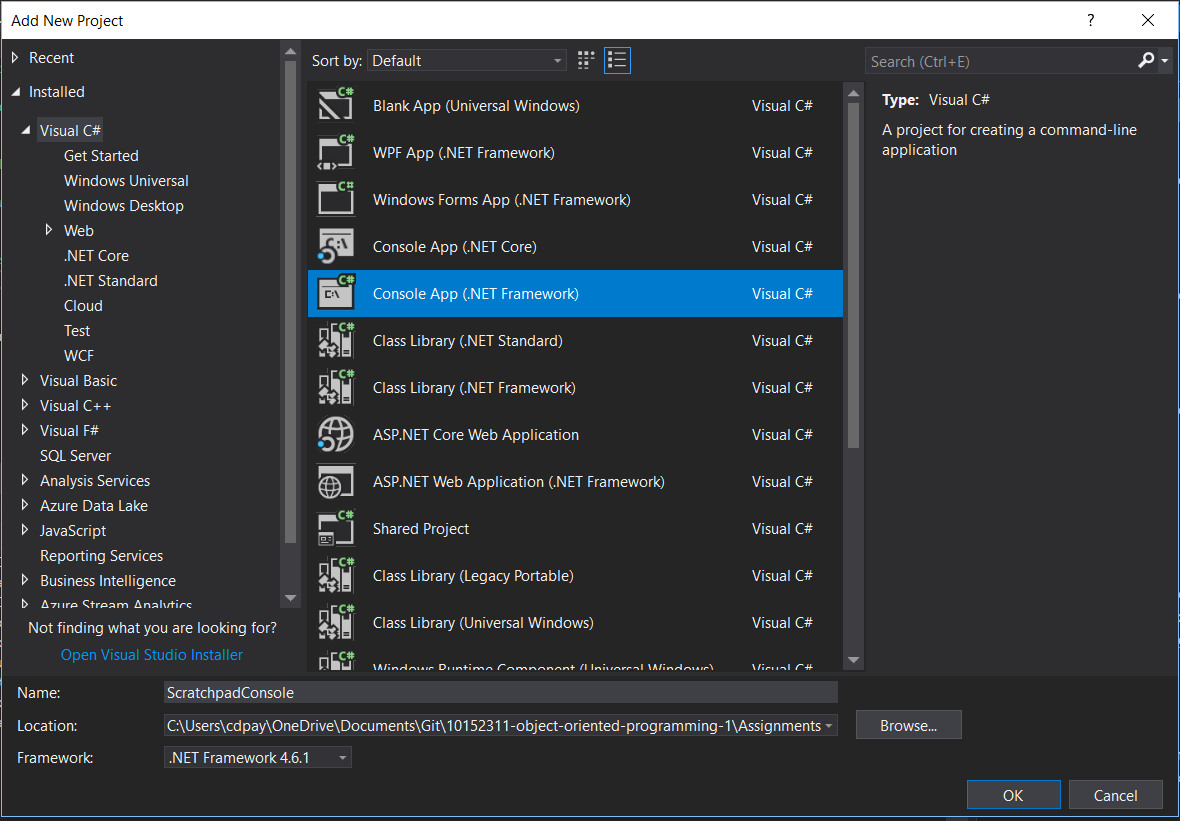The image size is (1180, 821).
Task: Expand the JavaScript node
Action: (26, 530)
